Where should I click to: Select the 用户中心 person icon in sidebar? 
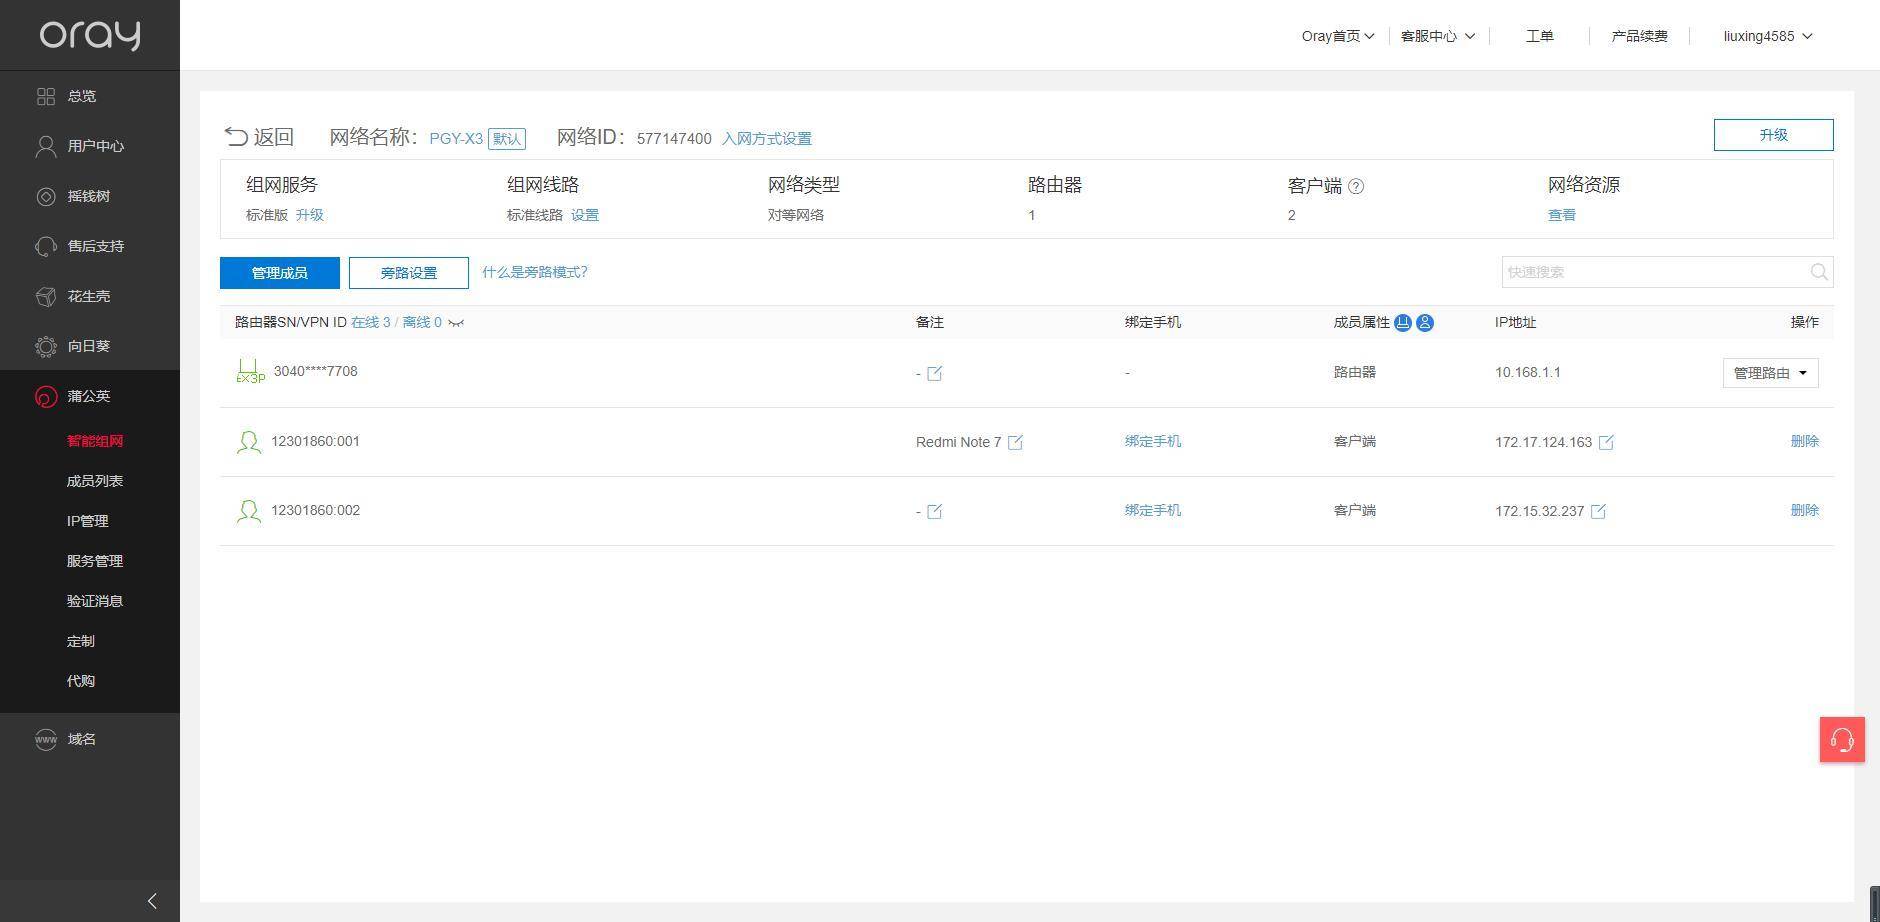point(46,146)
